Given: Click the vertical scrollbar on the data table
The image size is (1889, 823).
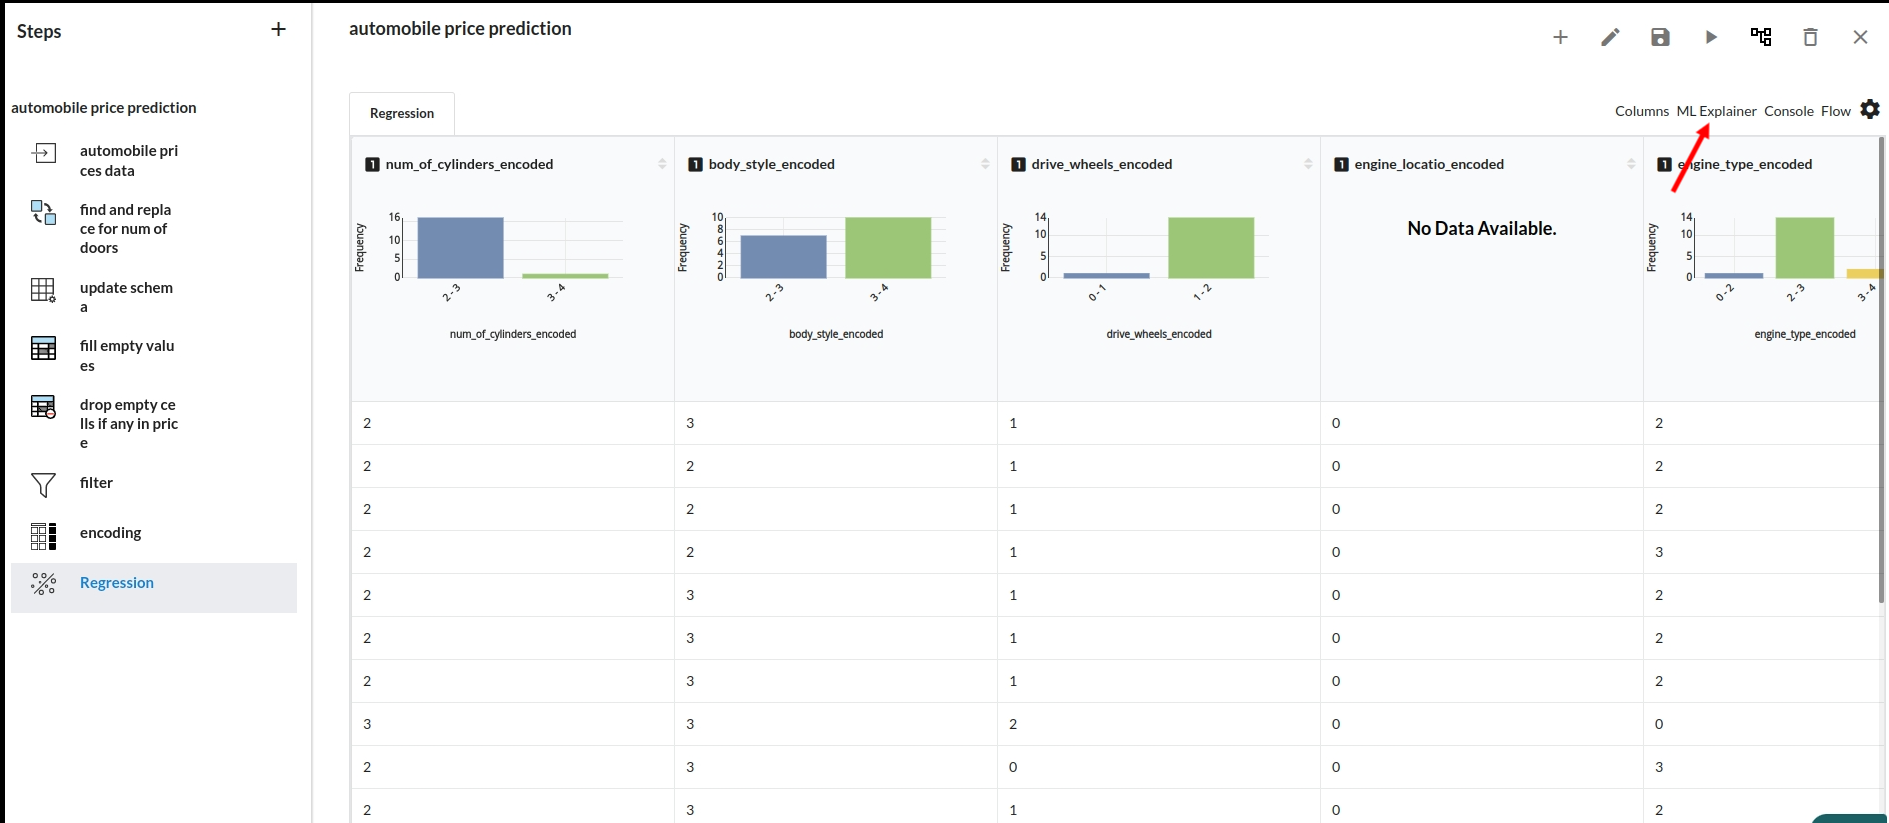Looking at the screenshot, I should 1882,370.
